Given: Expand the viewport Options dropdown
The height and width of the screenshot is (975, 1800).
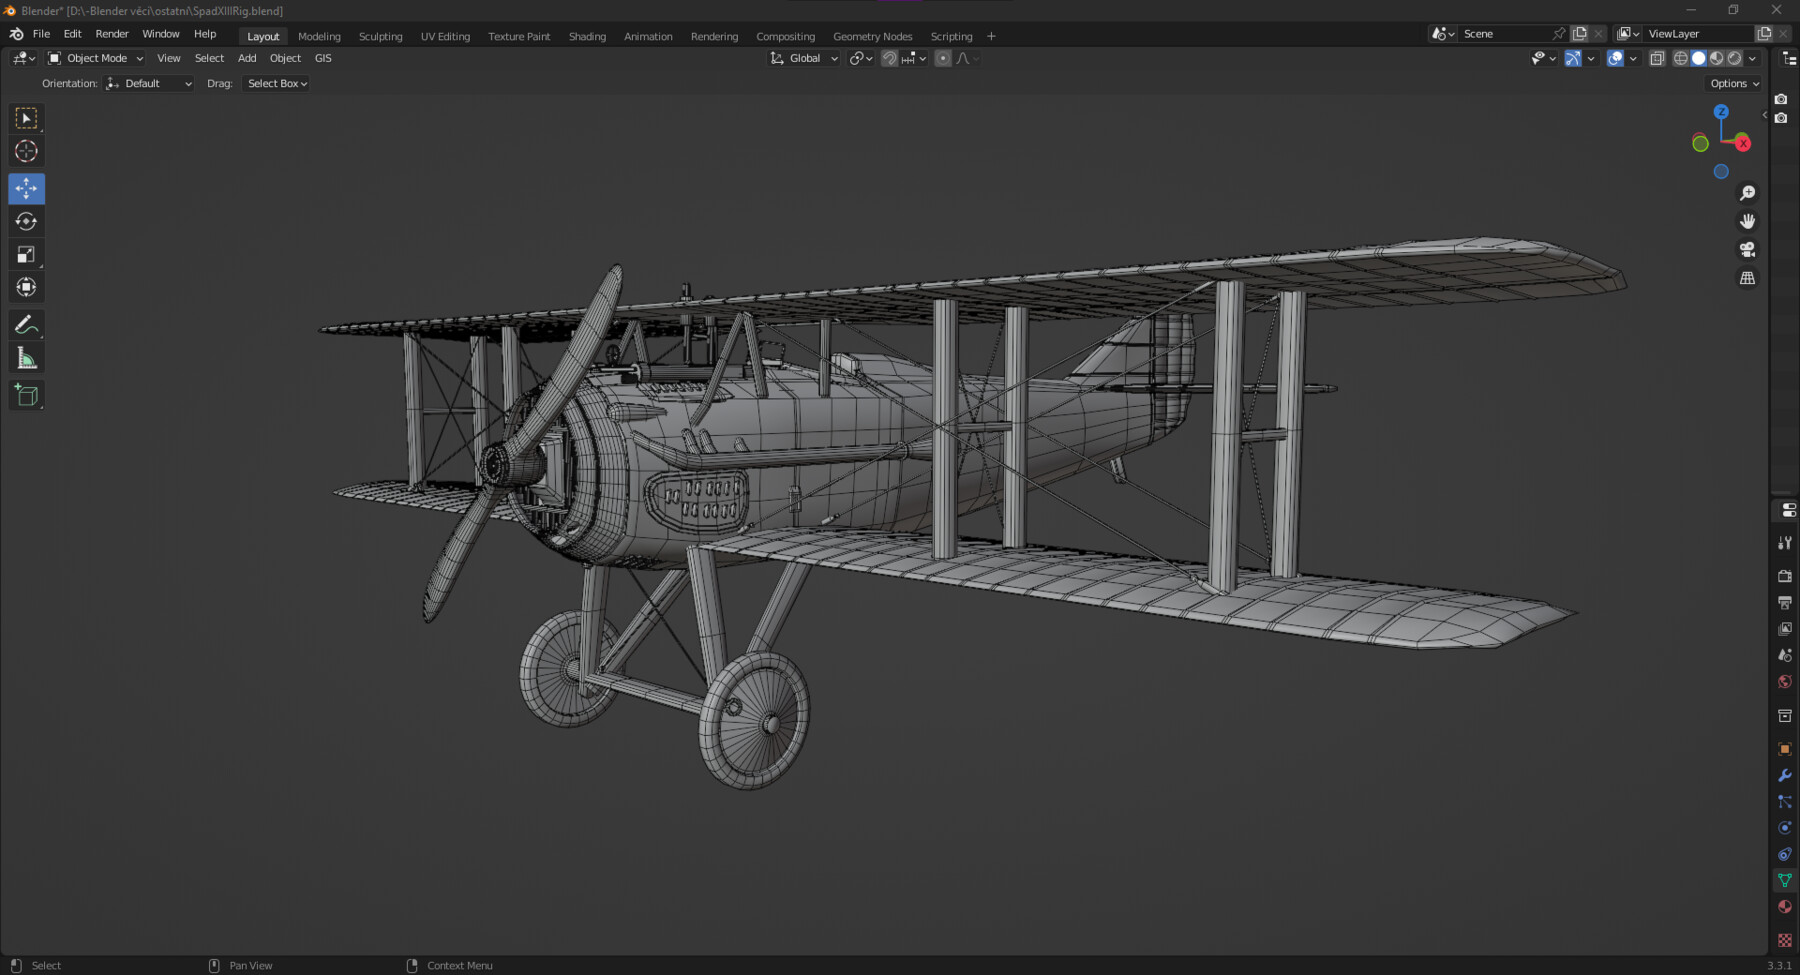Looking at the screenshot, I should point(1733,83).
